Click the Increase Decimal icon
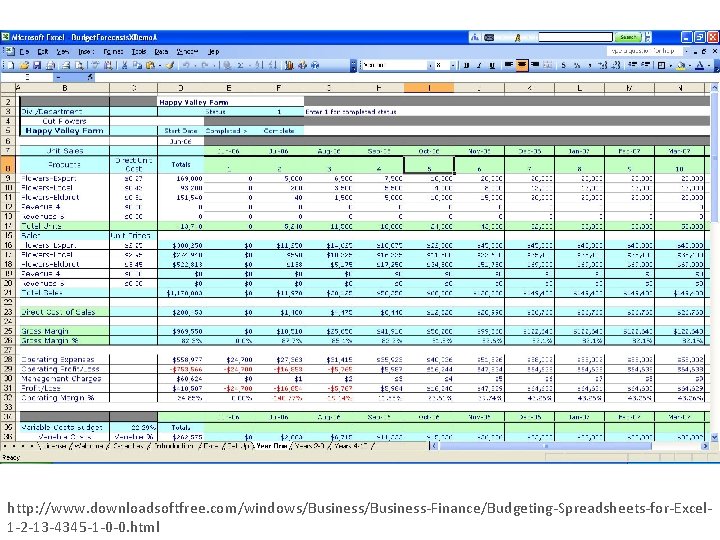This screenshot has height=540, width=720. pyautogui.click(x=603, y=65)
